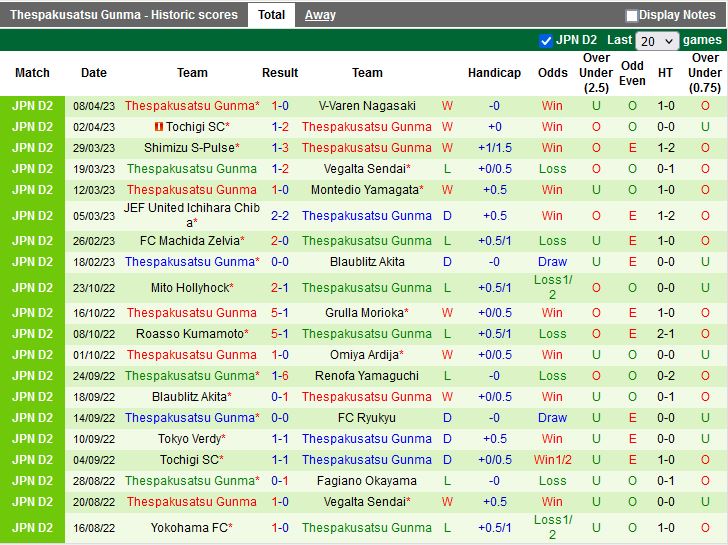This screenshot has width=728, height=545.
Task: Click Mito Hollyhock team name
Action: [189, 288]
